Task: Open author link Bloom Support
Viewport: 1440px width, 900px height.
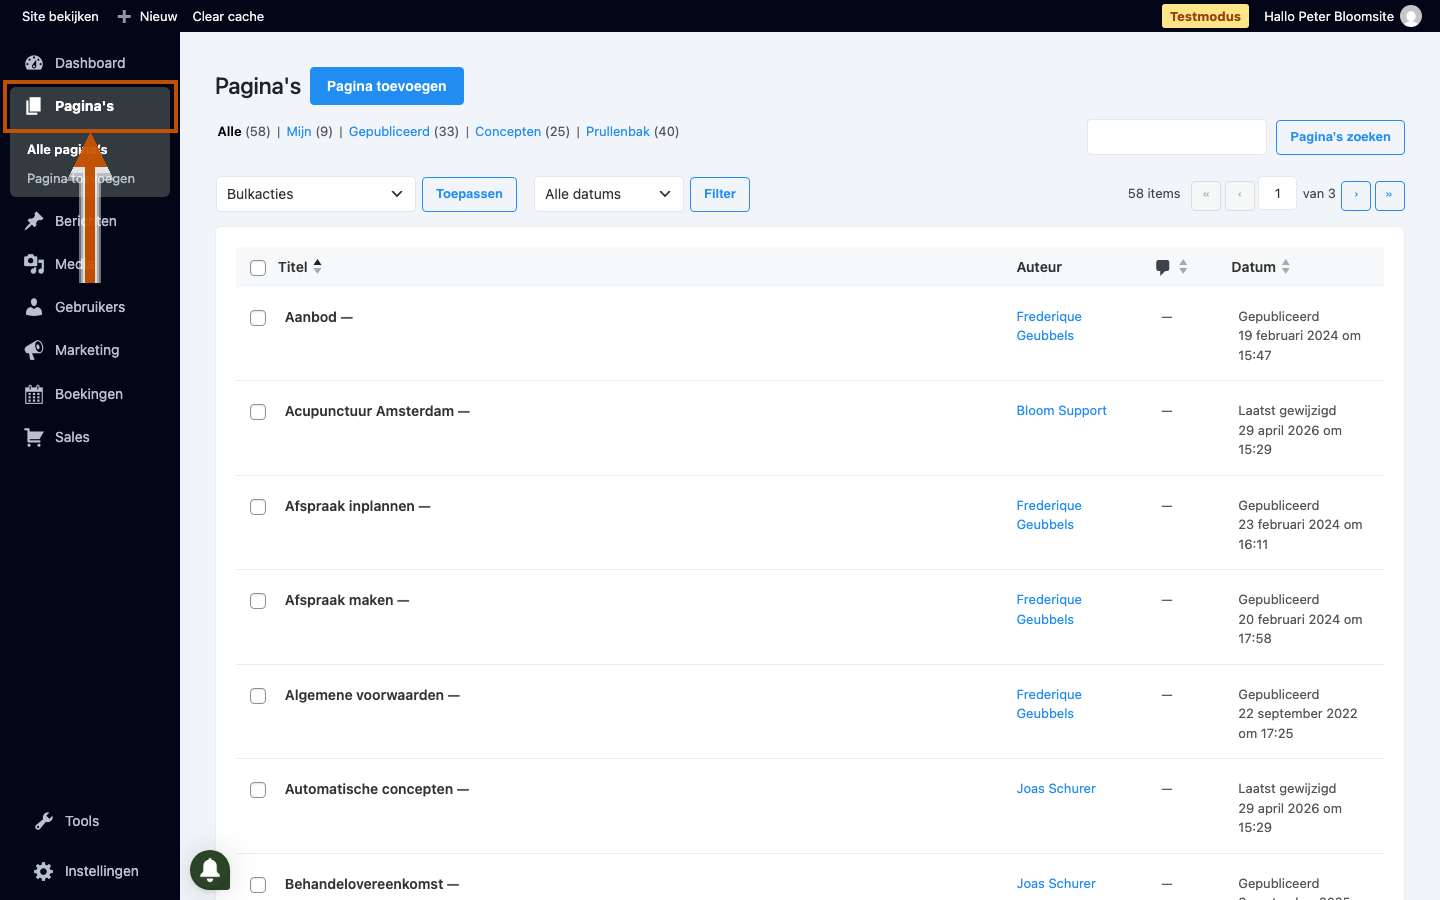Action: tap(1061, 410)
